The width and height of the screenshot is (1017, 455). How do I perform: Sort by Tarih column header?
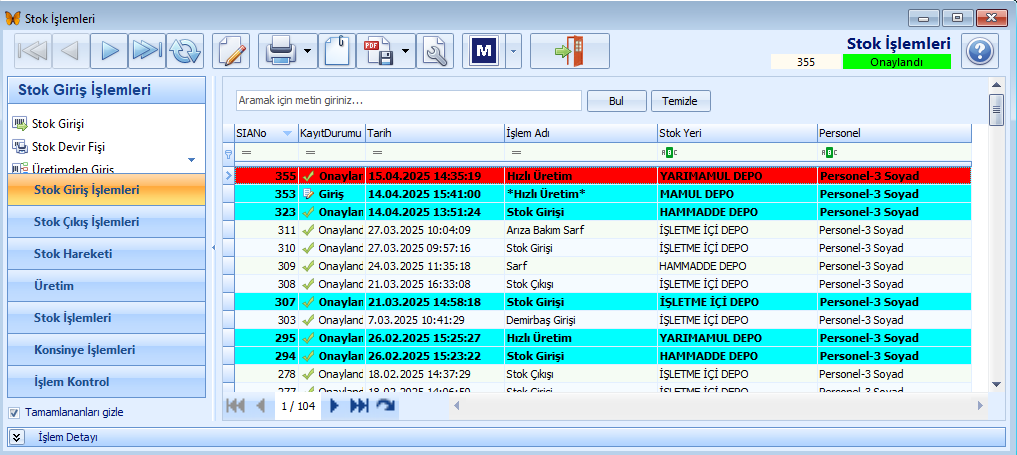tap(435, 134)
